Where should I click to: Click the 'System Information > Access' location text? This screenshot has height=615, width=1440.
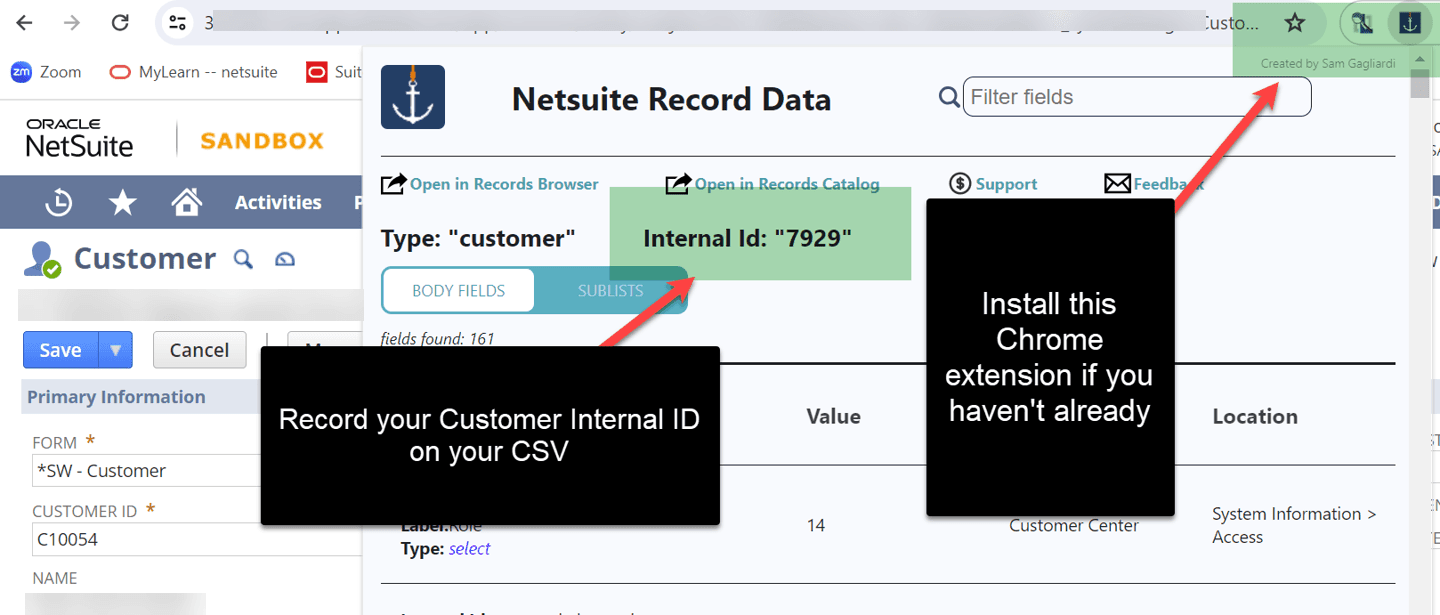(x=1294, y=525)
